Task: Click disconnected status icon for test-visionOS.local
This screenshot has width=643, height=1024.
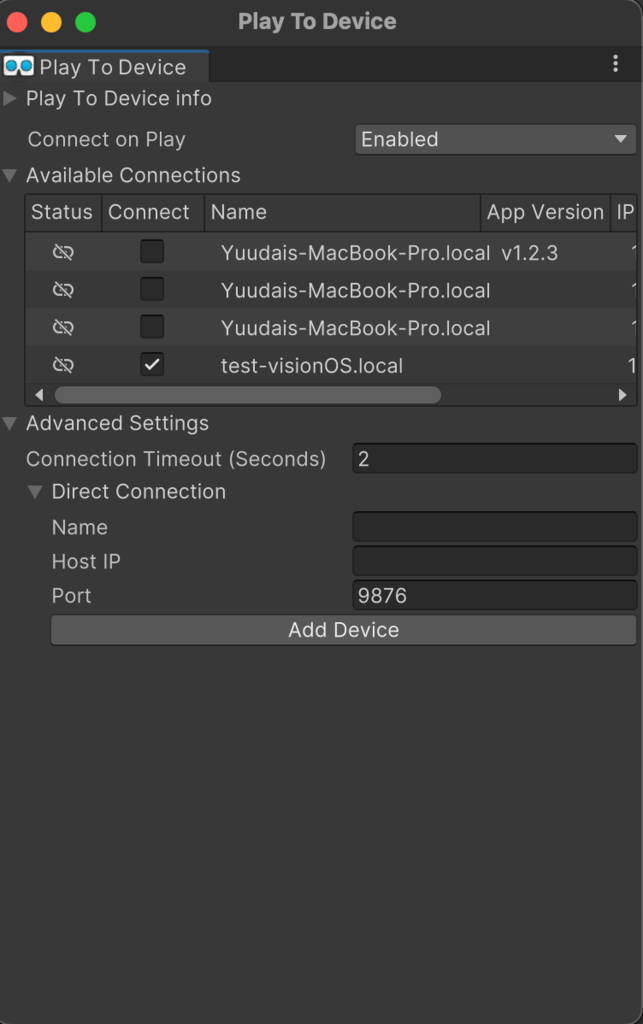Action: click(63, 364)
